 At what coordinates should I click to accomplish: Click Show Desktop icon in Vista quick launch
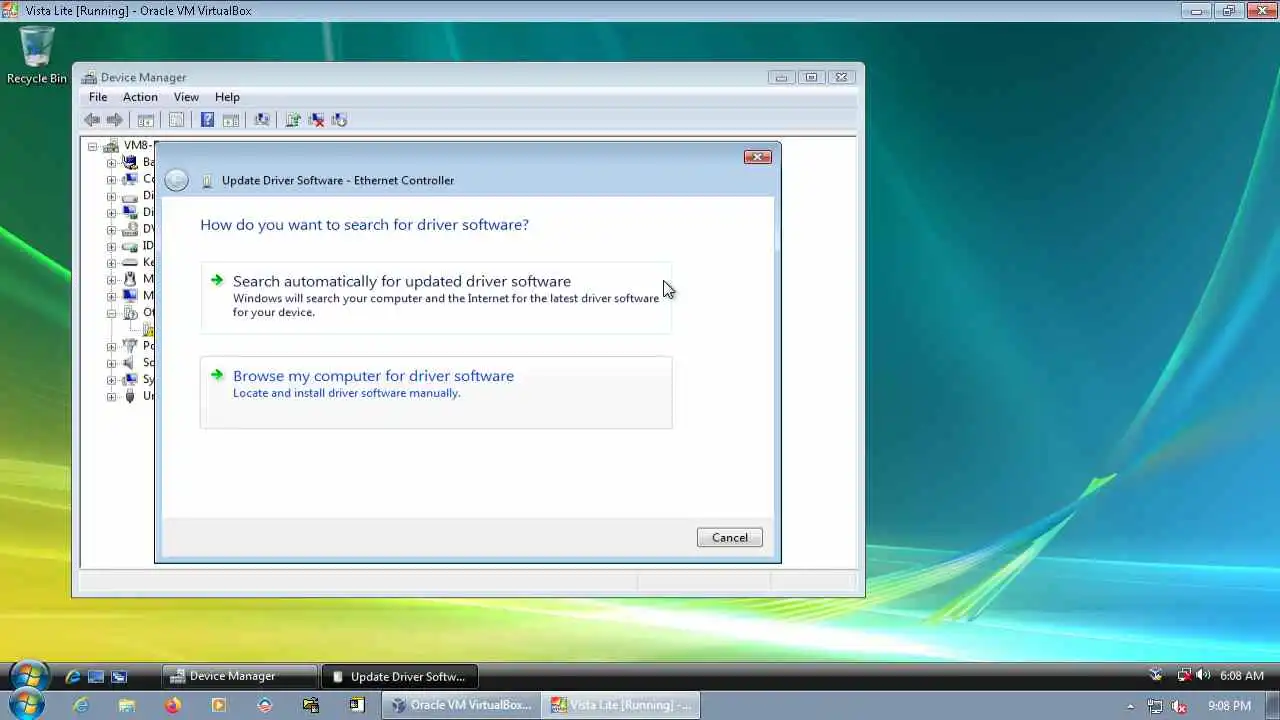[96, 677]
